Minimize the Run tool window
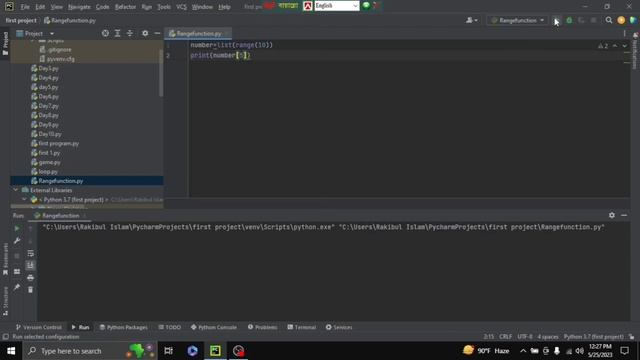 point(624,215)
